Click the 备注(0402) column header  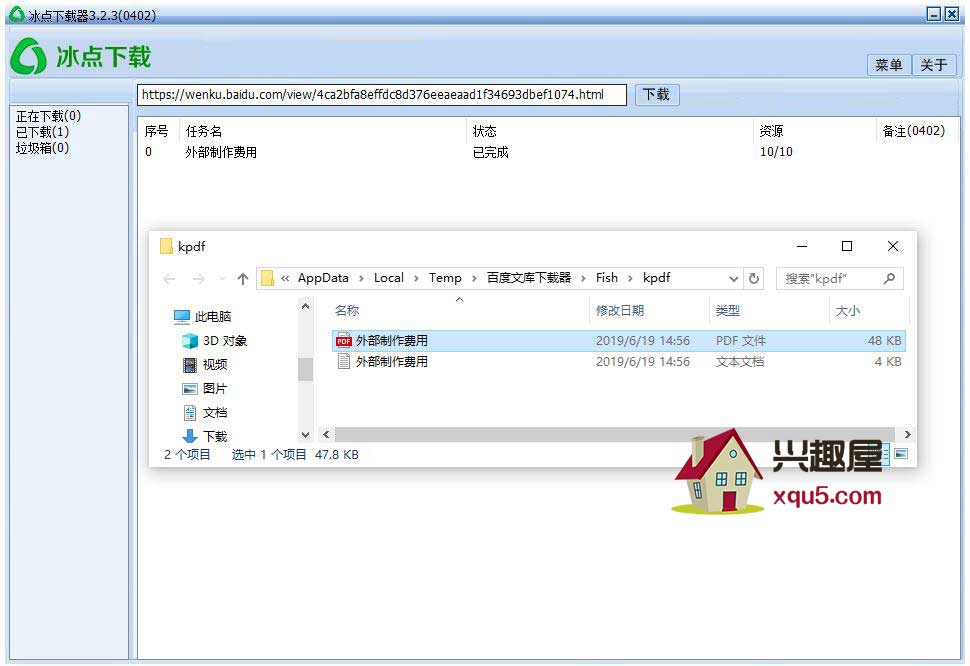pos(914,131)
